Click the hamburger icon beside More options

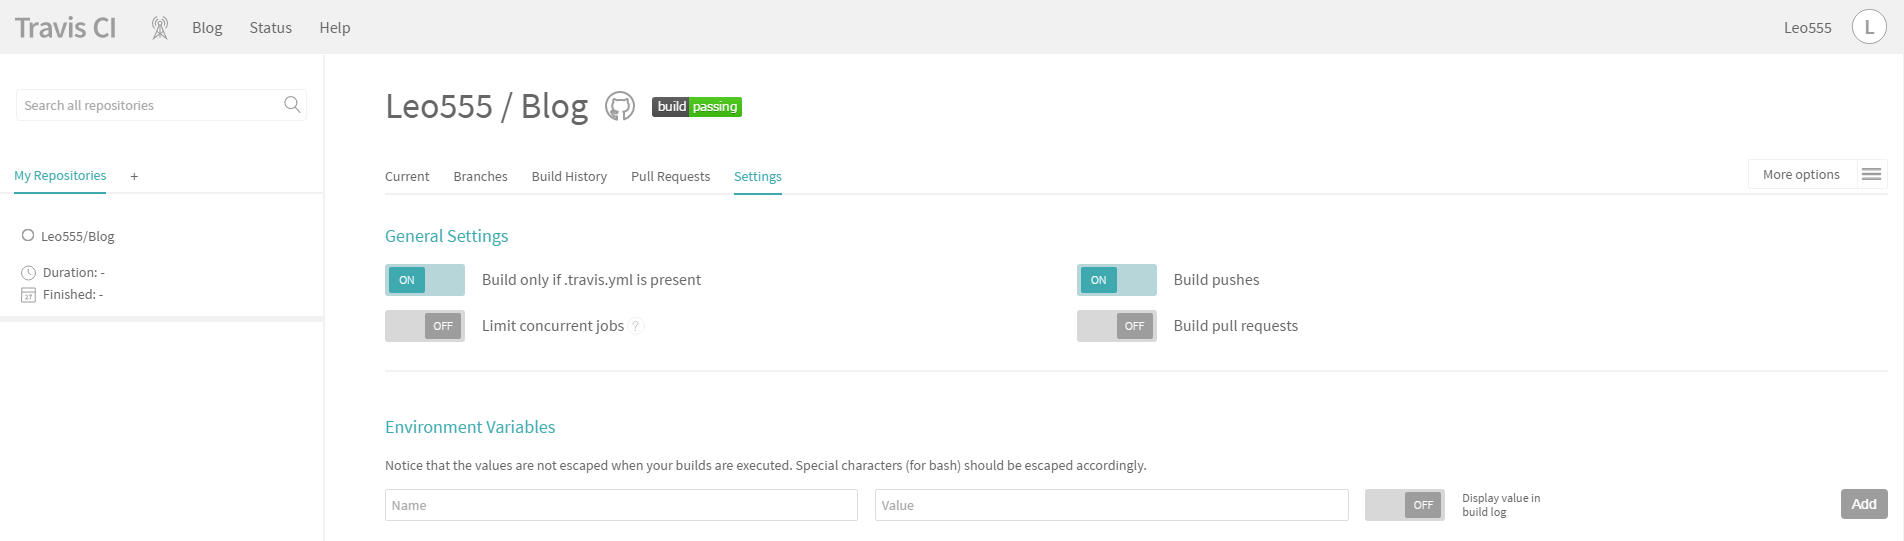tap(1871, 174)
